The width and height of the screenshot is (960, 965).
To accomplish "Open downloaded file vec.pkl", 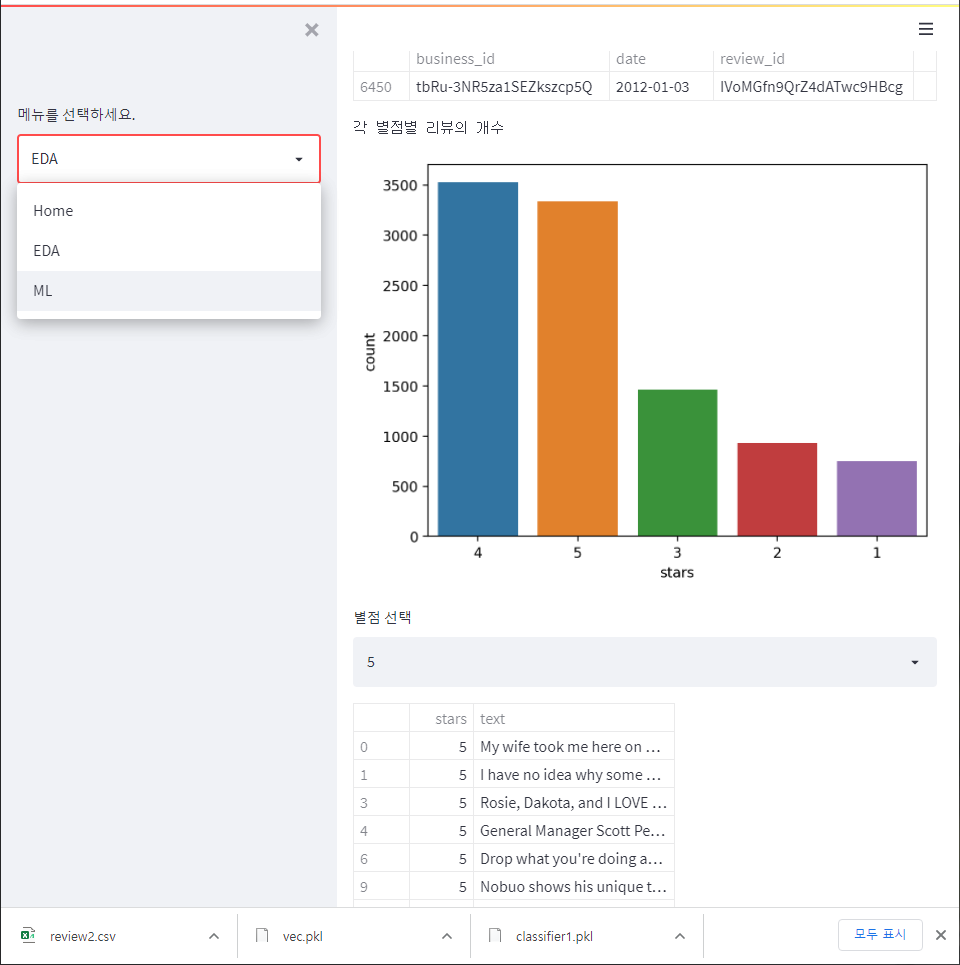I will 302,936.
